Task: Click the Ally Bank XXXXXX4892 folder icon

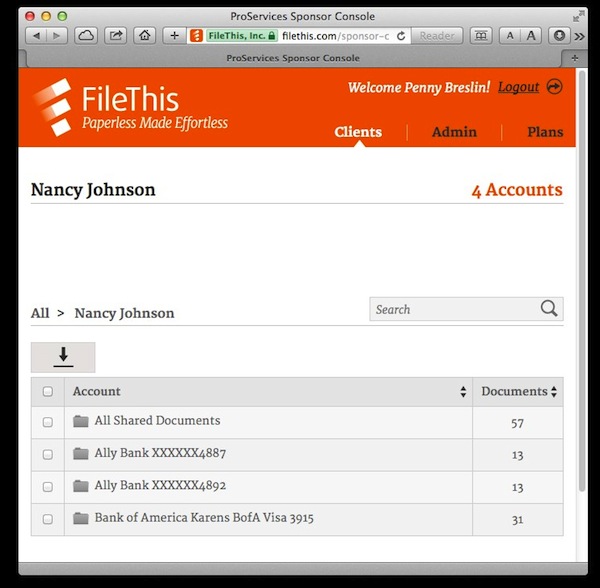Action: (x=81, y=486)
